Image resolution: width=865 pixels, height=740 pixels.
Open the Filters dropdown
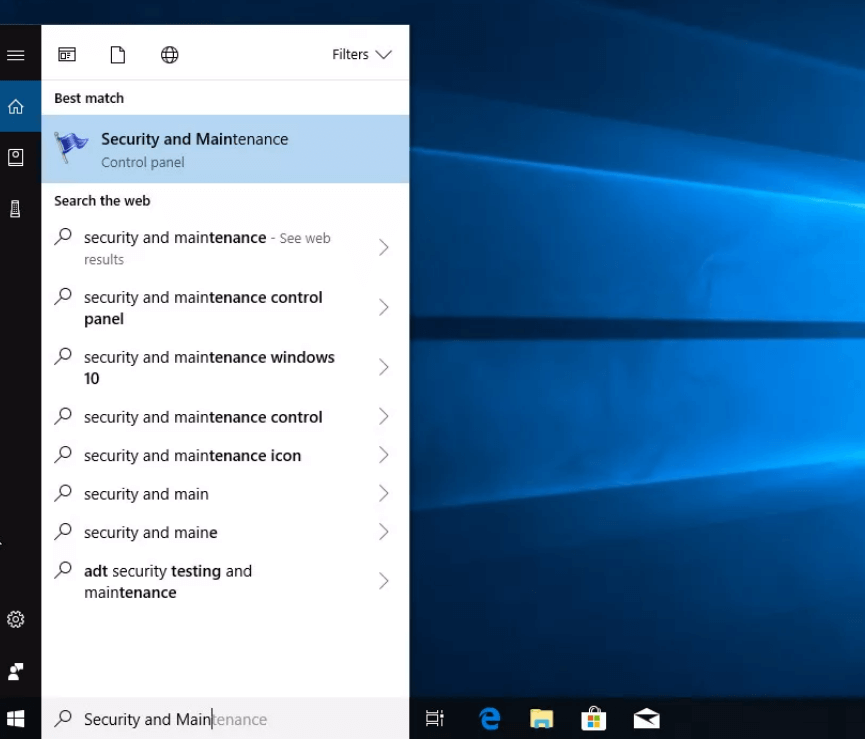coord(362,54)
